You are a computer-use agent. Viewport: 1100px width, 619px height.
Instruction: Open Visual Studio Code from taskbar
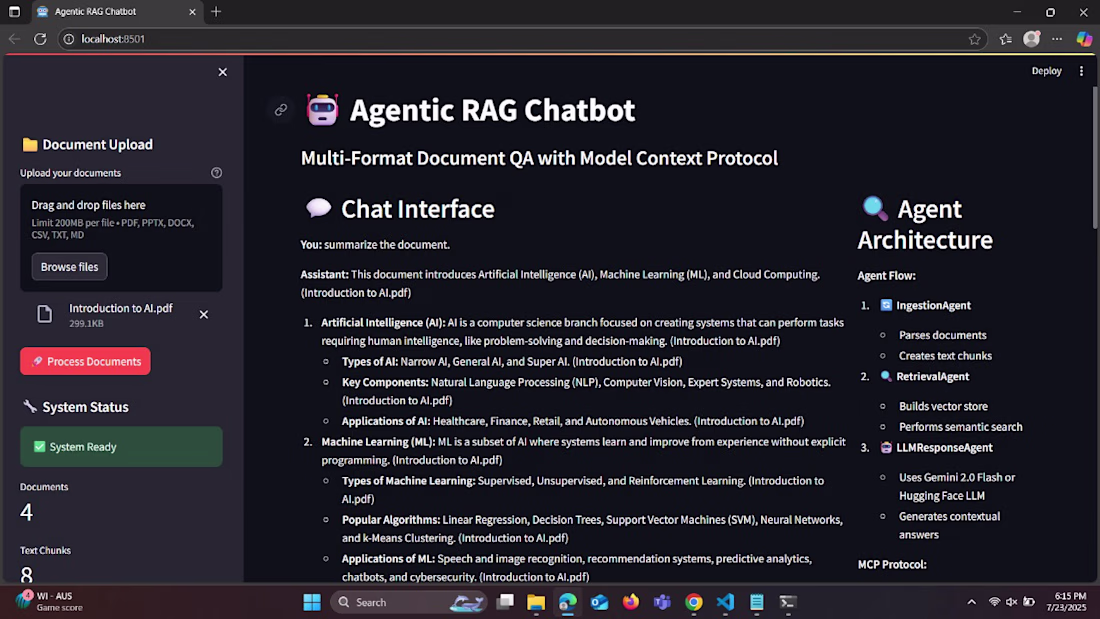click(x=725, y=602)
